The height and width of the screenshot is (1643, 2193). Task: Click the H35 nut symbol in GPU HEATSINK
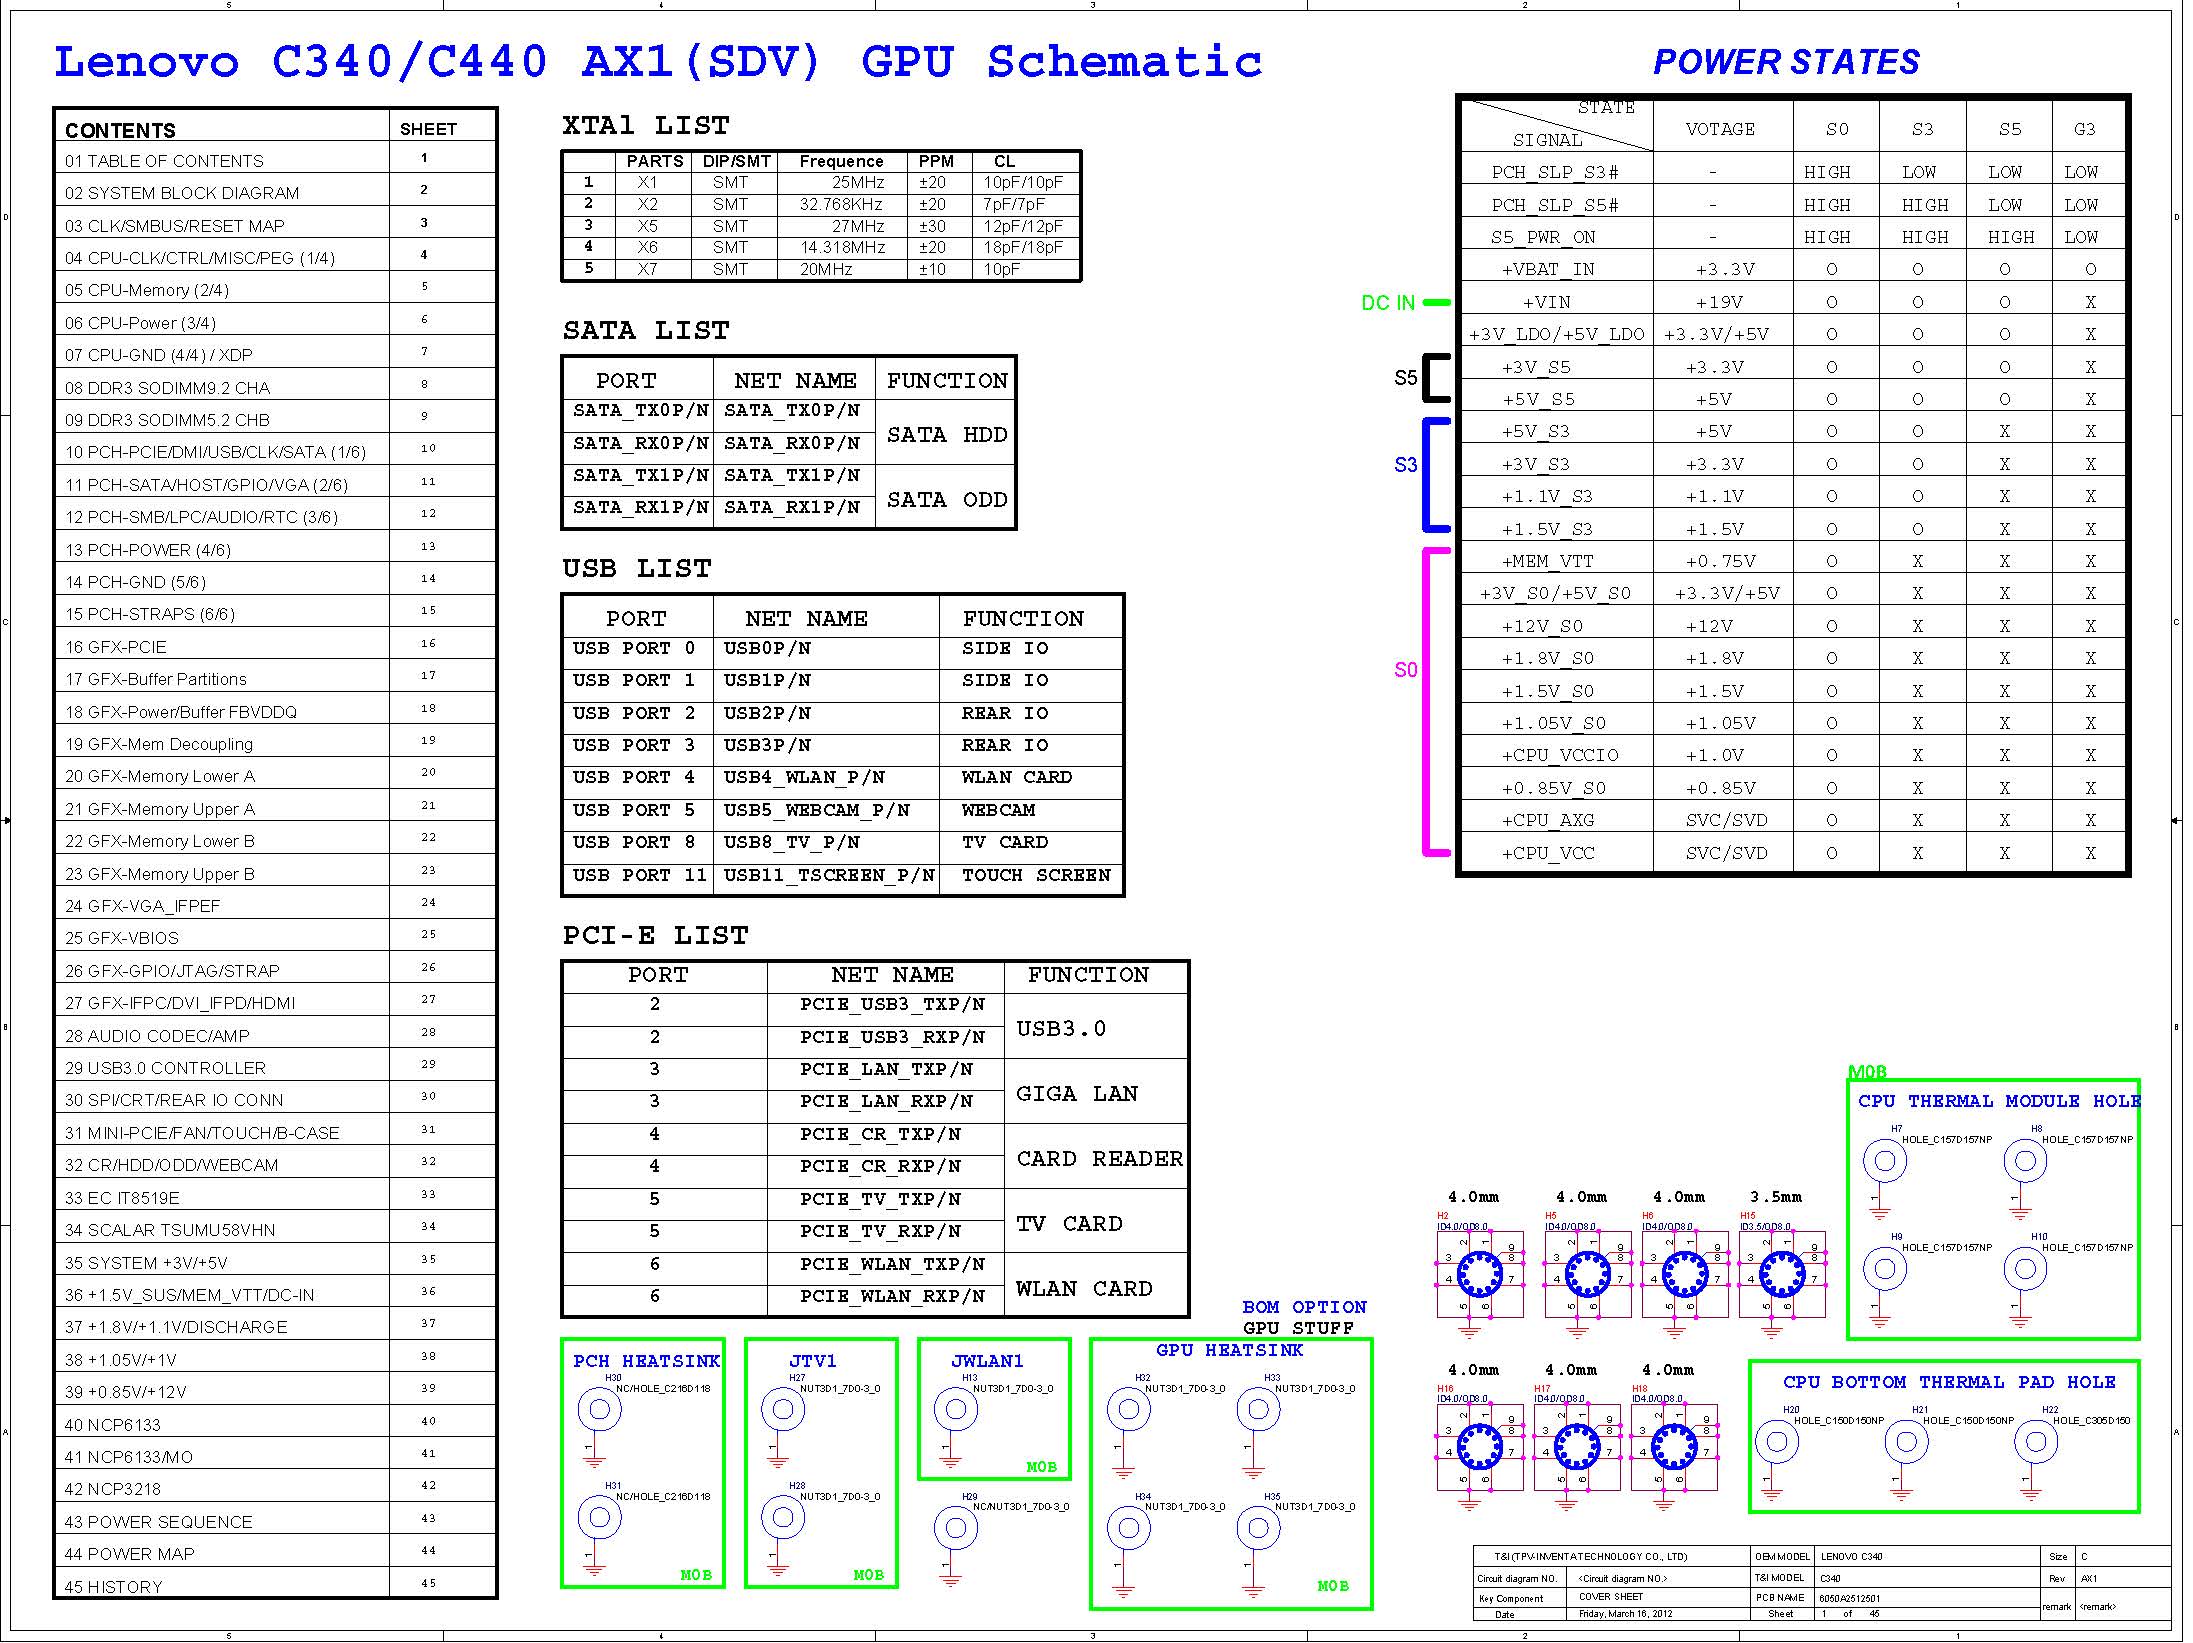click(x=1258, y=1528)
